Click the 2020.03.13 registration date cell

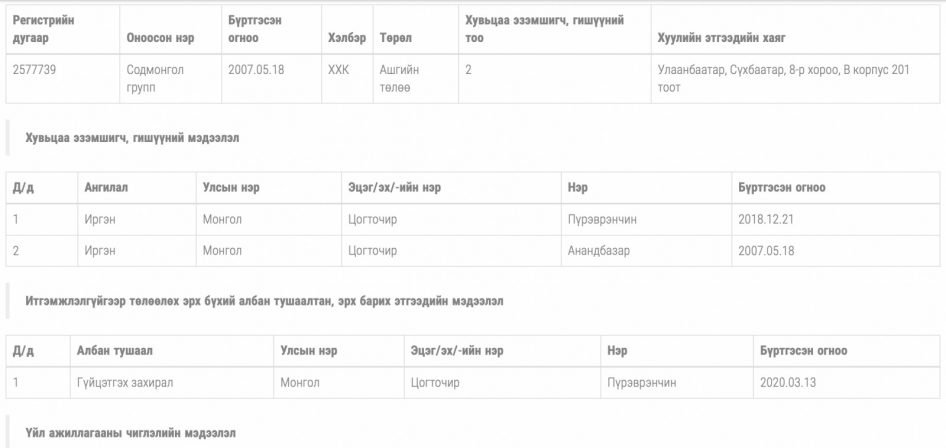tap(788, 382)
